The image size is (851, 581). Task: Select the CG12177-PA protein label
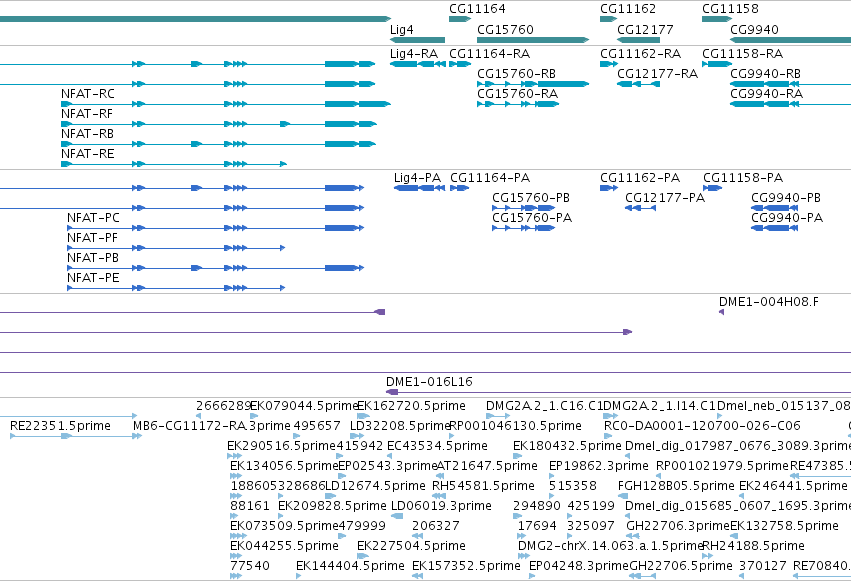pos(665,198)
